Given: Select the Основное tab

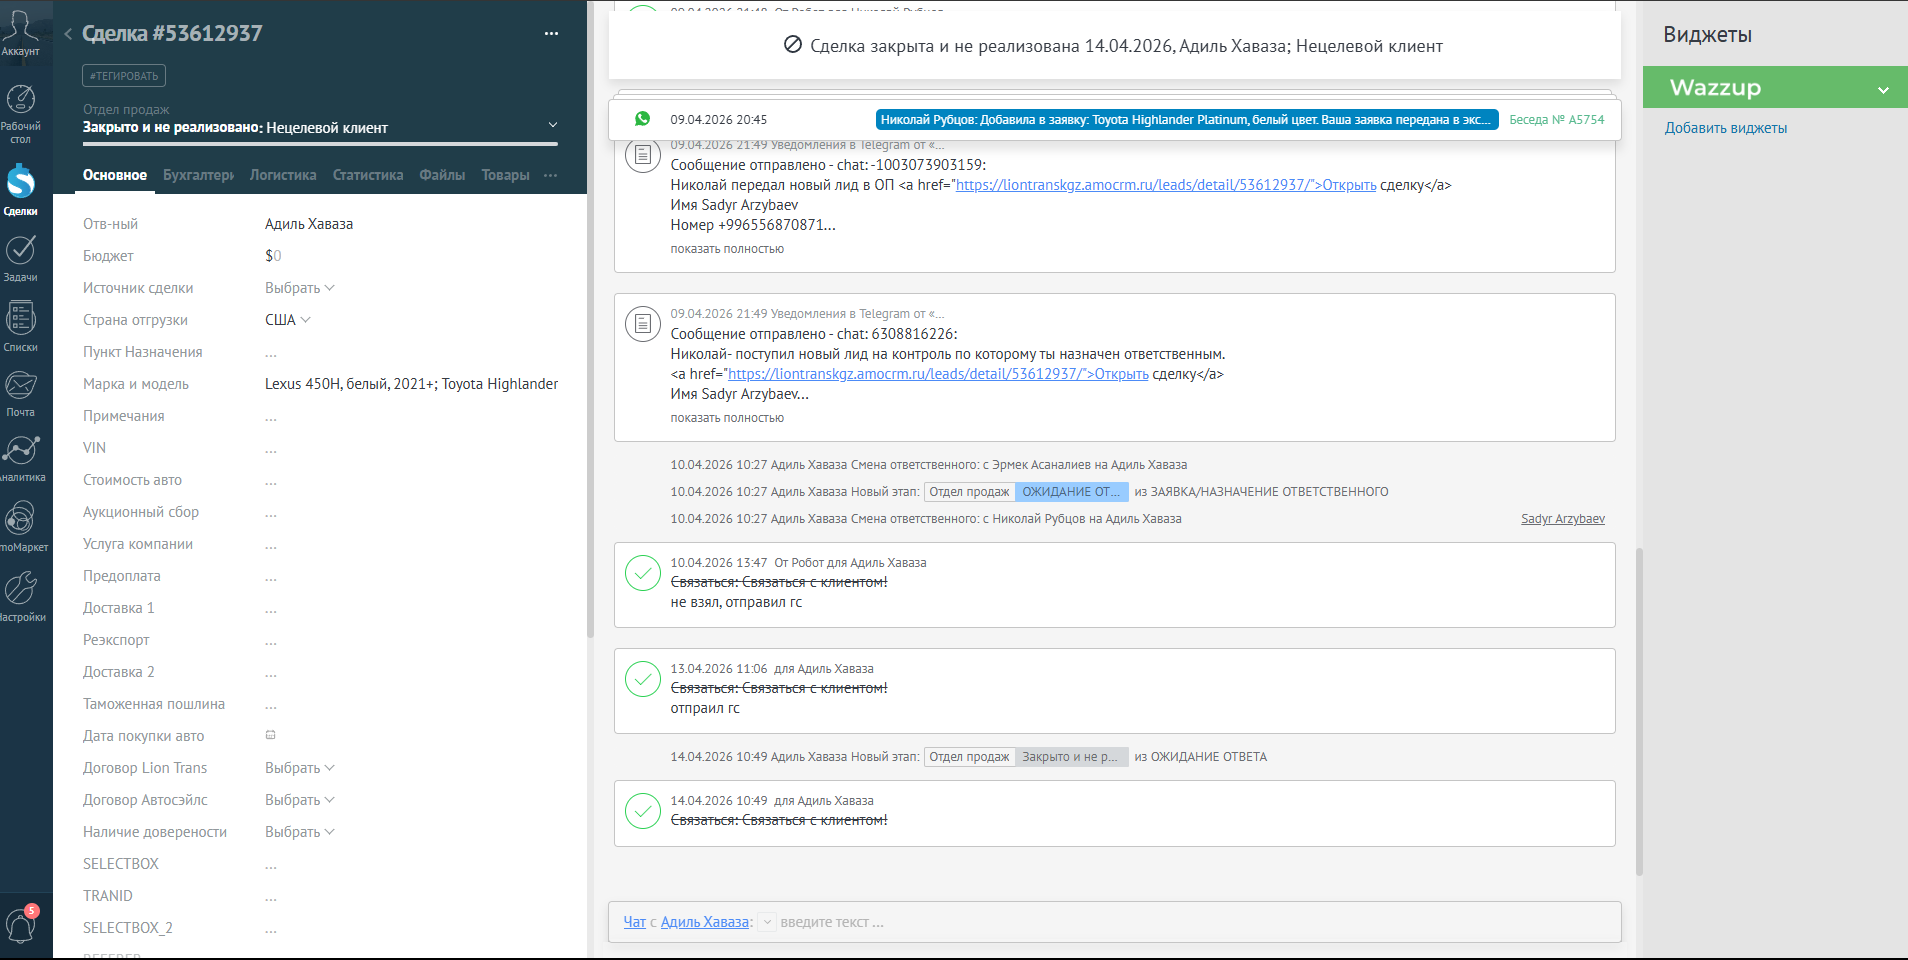Looking at the screenshot, I should (115, 175).
